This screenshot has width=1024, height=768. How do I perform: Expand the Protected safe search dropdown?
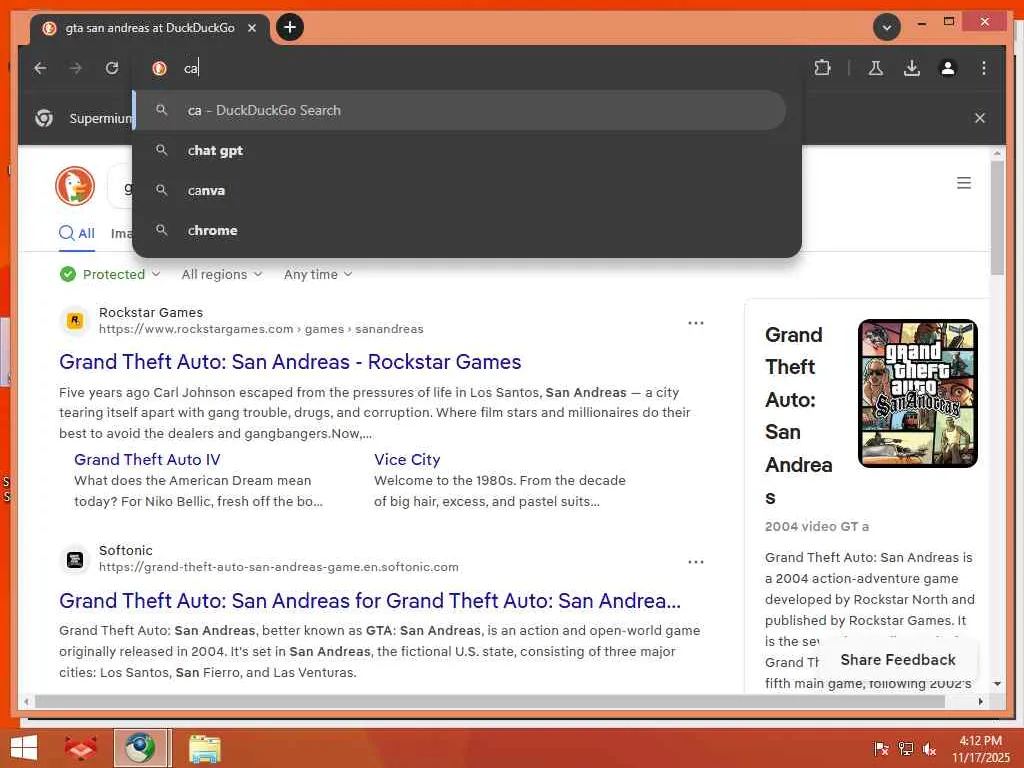(x=110, y=274)
